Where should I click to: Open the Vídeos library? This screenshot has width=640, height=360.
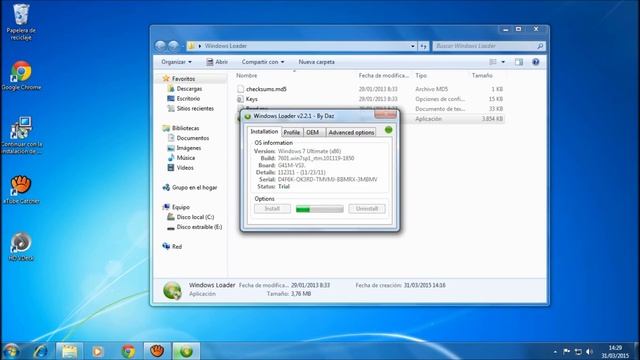point(180,168)
